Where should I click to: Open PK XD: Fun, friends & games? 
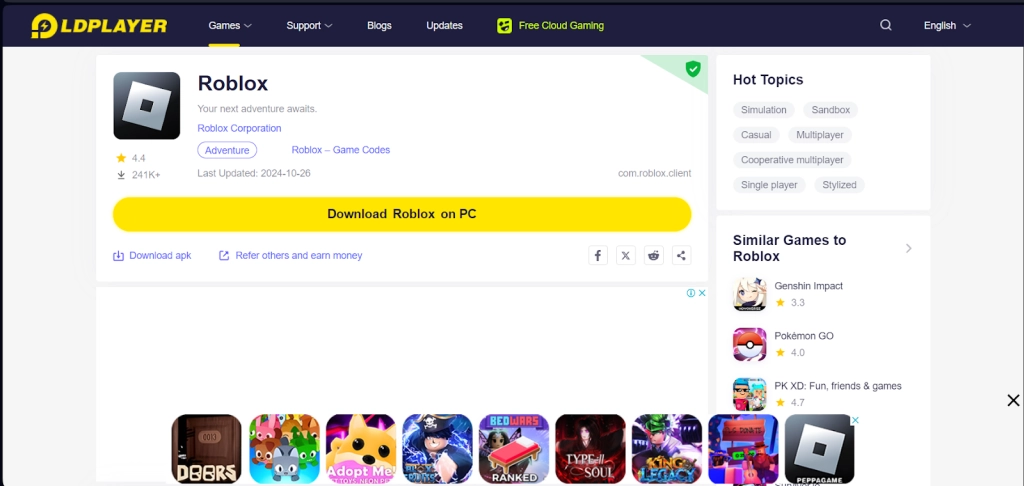click(x=838, y=386)
